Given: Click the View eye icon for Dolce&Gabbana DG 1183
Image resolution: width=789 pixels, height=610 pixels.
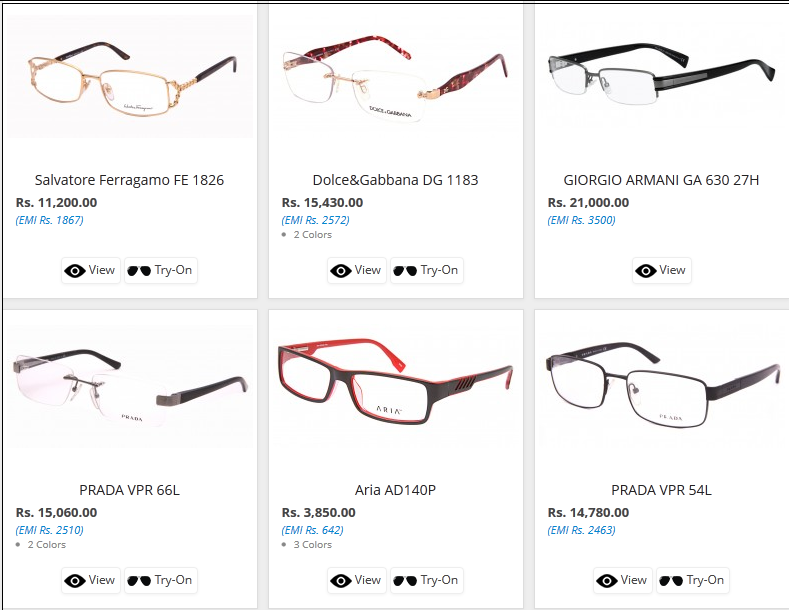Looking at the screenshot, I should pyautogui.click(x=341, y=271).
